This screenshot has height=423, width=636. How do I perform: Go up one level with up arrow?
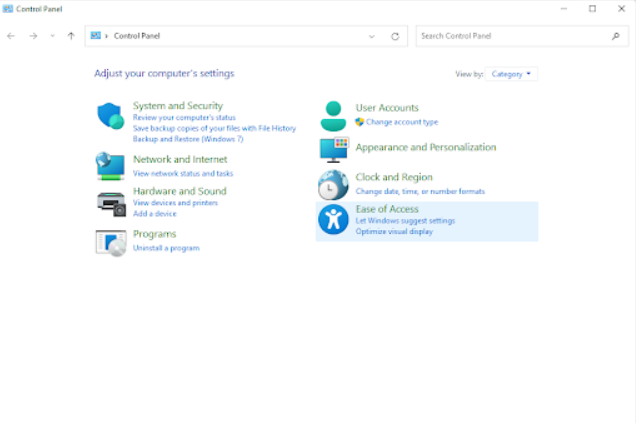pyautogui.click(x=71, y=36)
